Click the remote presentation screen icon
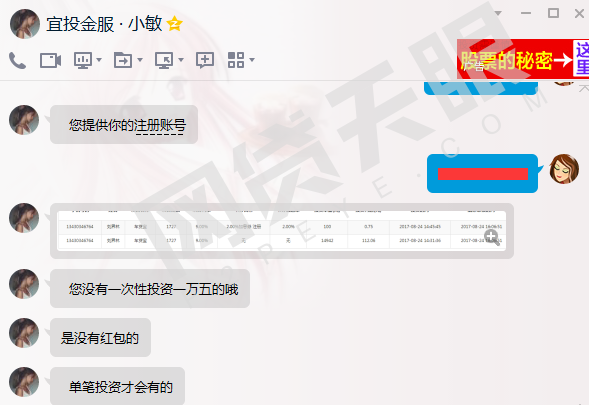This screenshot has height=405, width=589. point(83,60)
